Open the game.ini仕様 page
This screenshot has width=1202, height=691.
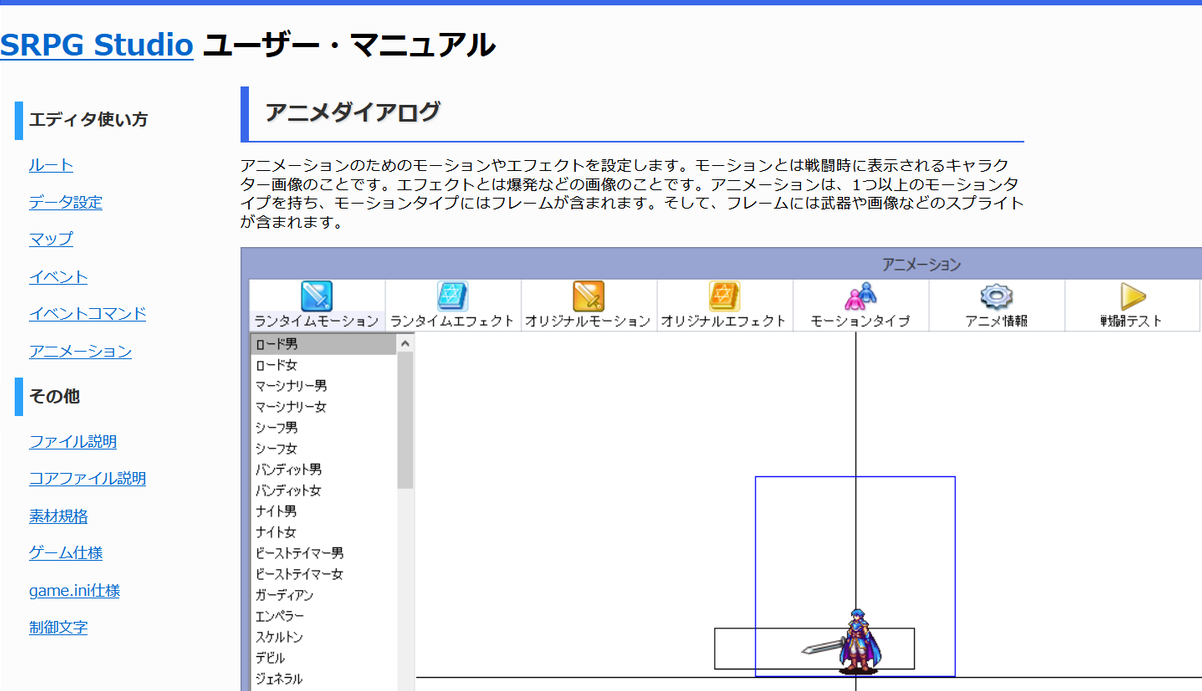[76, 589]
